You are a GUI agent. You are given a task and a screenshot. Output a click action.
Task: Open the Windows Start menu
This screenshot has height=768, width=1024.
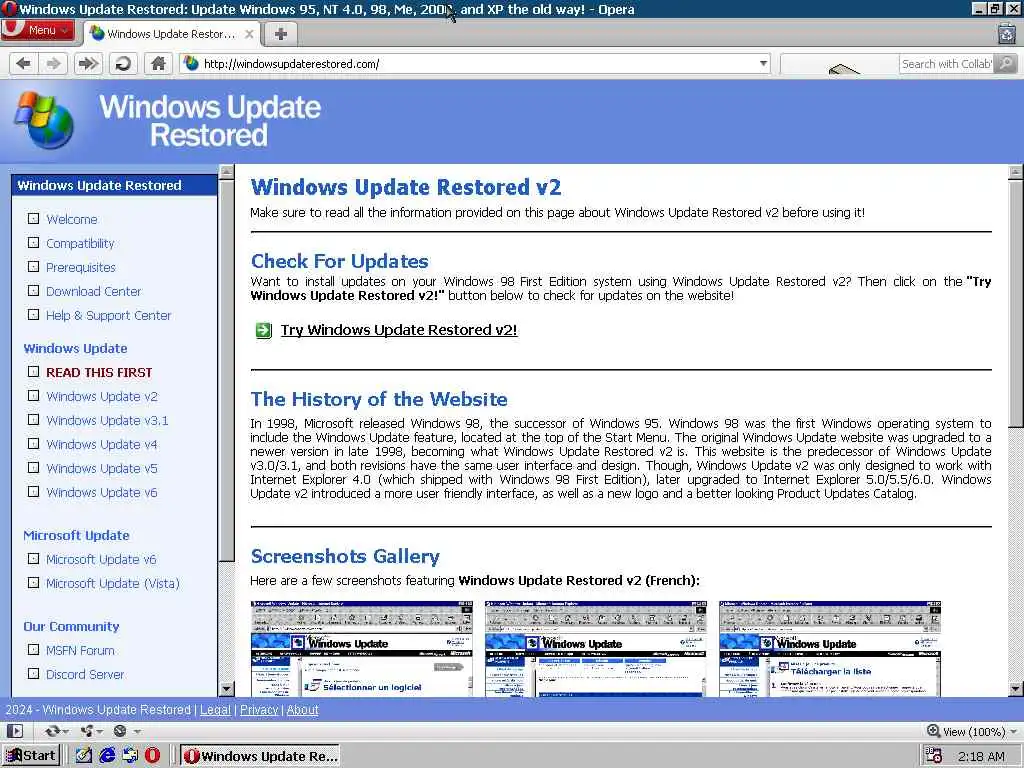click(31, 756)
